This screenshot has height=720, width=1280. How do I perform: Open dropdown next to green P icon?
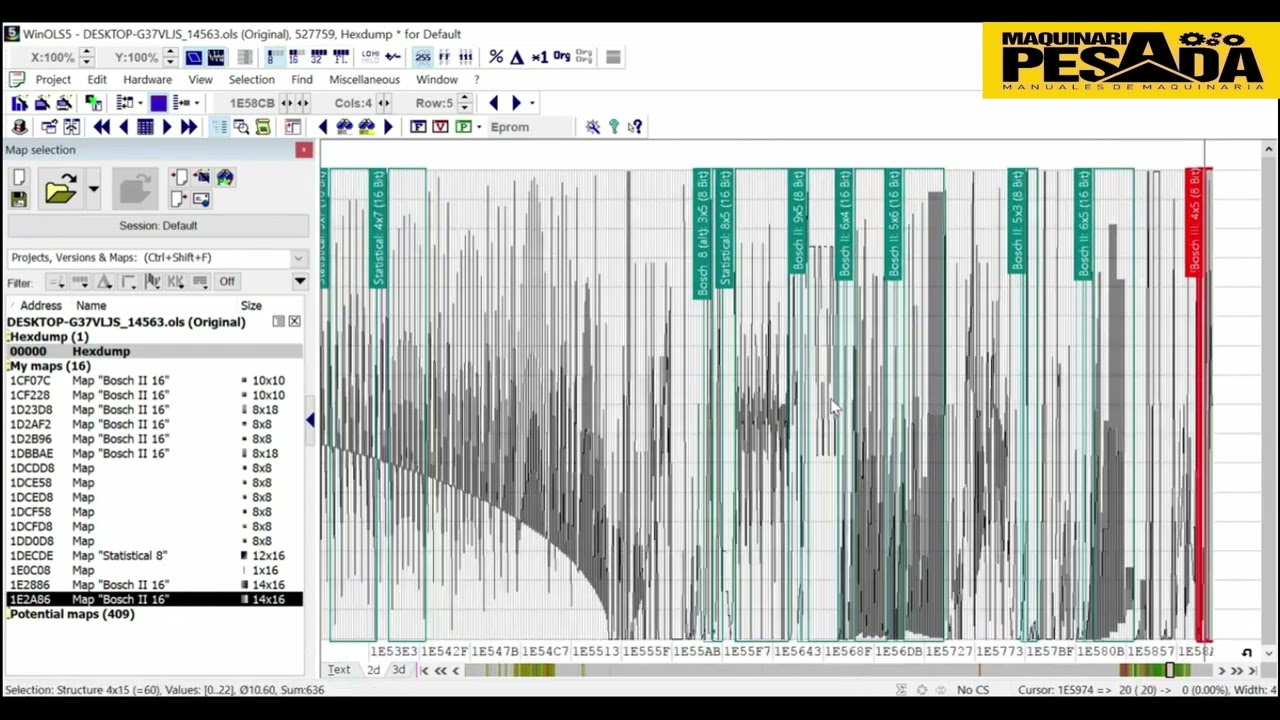479,127
